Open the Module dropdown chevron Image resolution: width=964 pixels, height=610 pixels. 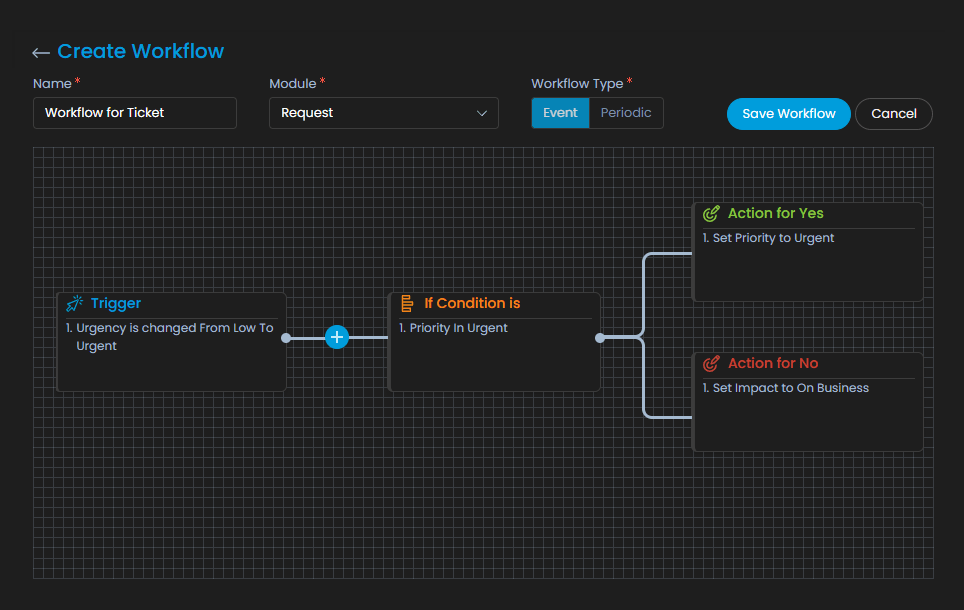[482, 113]
